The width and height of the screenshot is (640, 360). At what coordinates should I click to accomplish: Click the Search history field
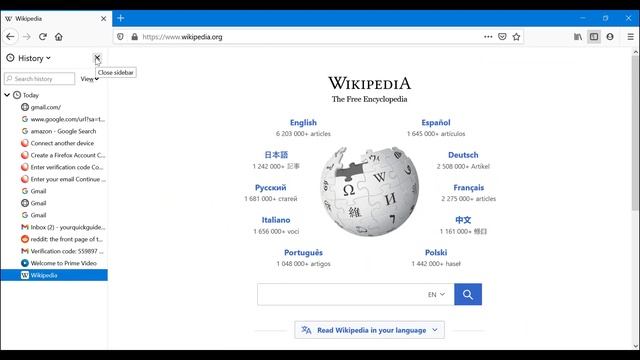tap(40, 79)
